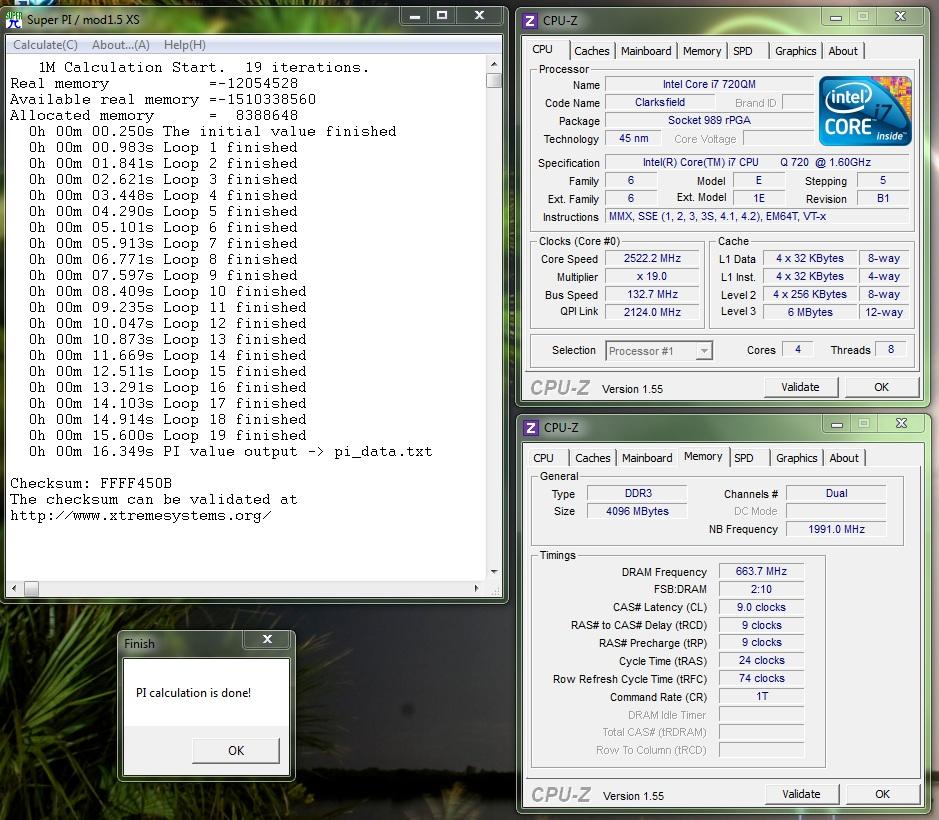This screenshot has height=820, width=939.
Task: Click OK in the Finish dialog
Action: tap(236, 751)
